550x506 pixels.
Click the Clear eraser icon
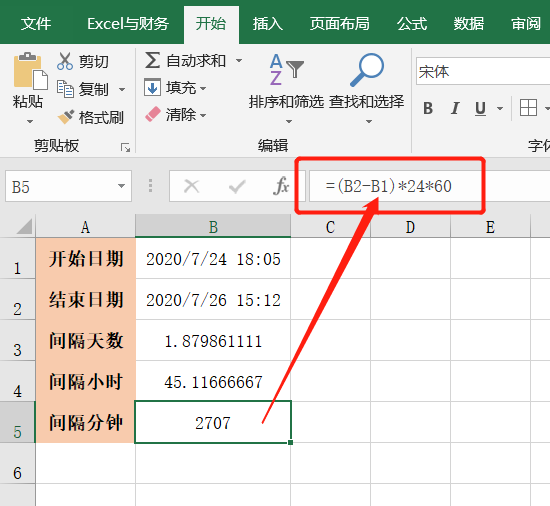click(x=153, y=114)
